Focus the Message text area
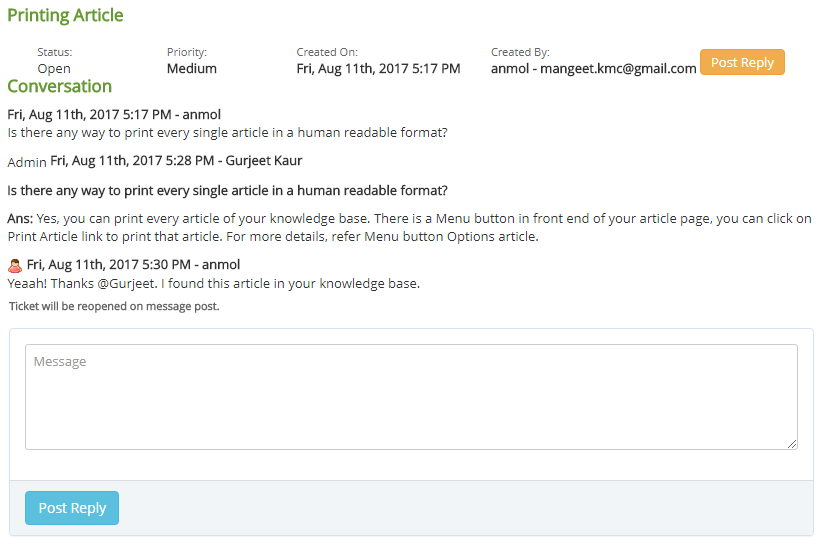The height and width of the screenshot is (545, 825). (410, 397)
